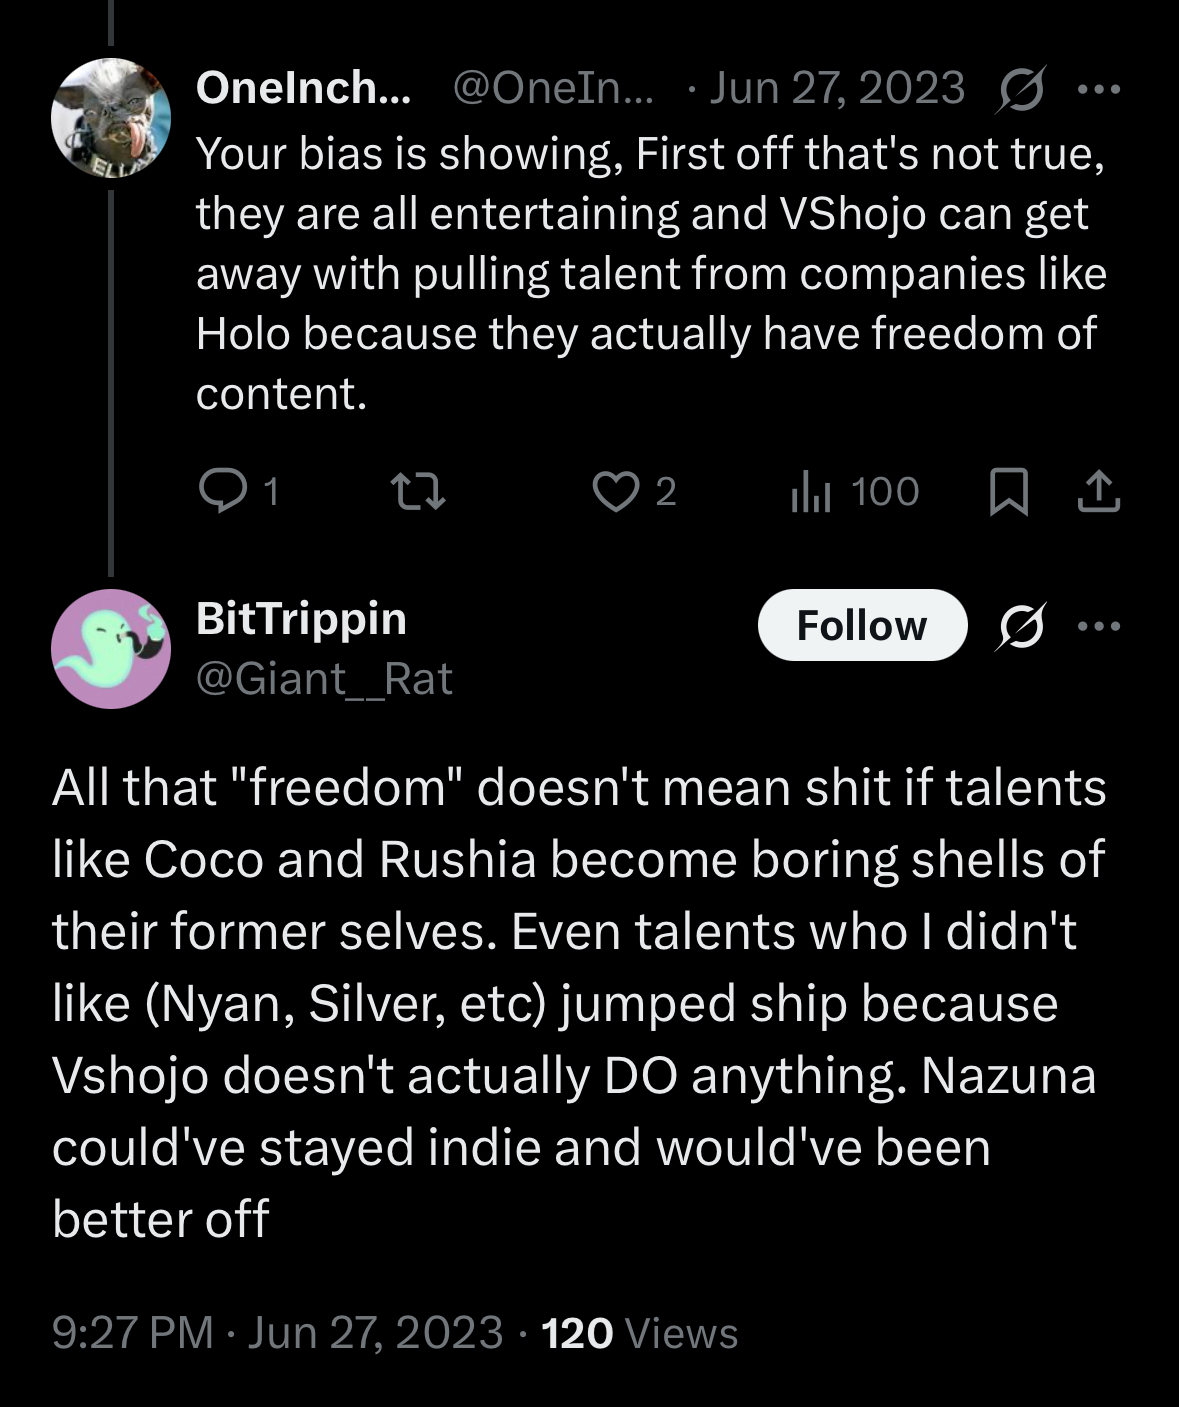The width and height of the screenshot is (1179, 1407).
Task: Repost OneInch's tweet with retweet icon
Action: (x=417, y=491)
